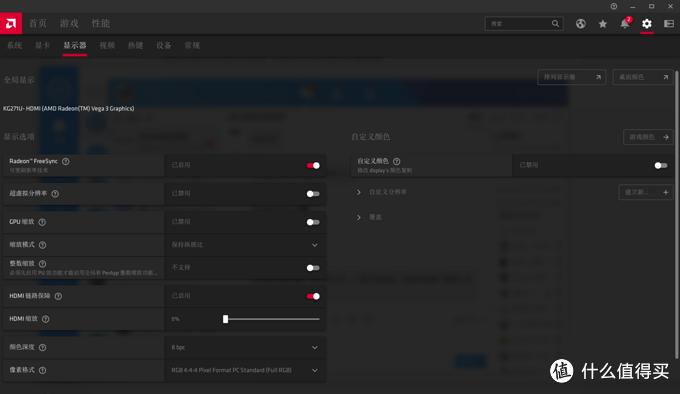Image resolution: width=680 pixels, height=394 pixels.
Task: Select the 显示器 settings tab
Action: click(x=75, y=45)
